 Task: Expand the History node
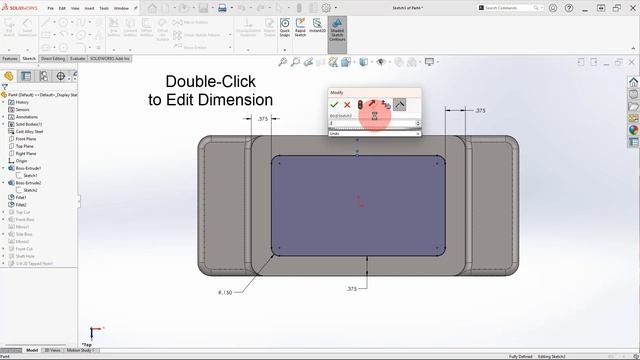[x=4, y=102]
